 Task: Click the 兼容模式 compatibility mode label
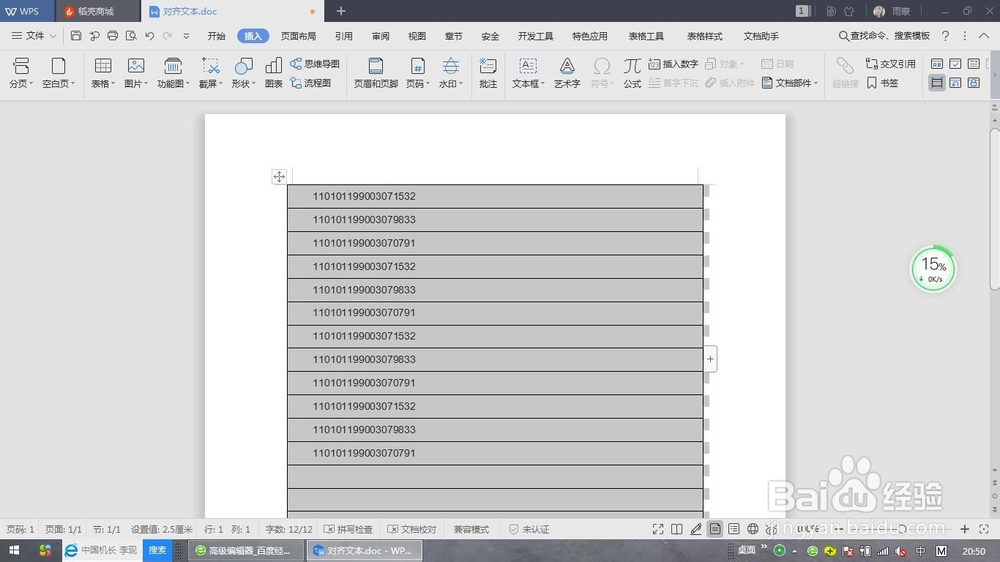click(x=471, y=529)
